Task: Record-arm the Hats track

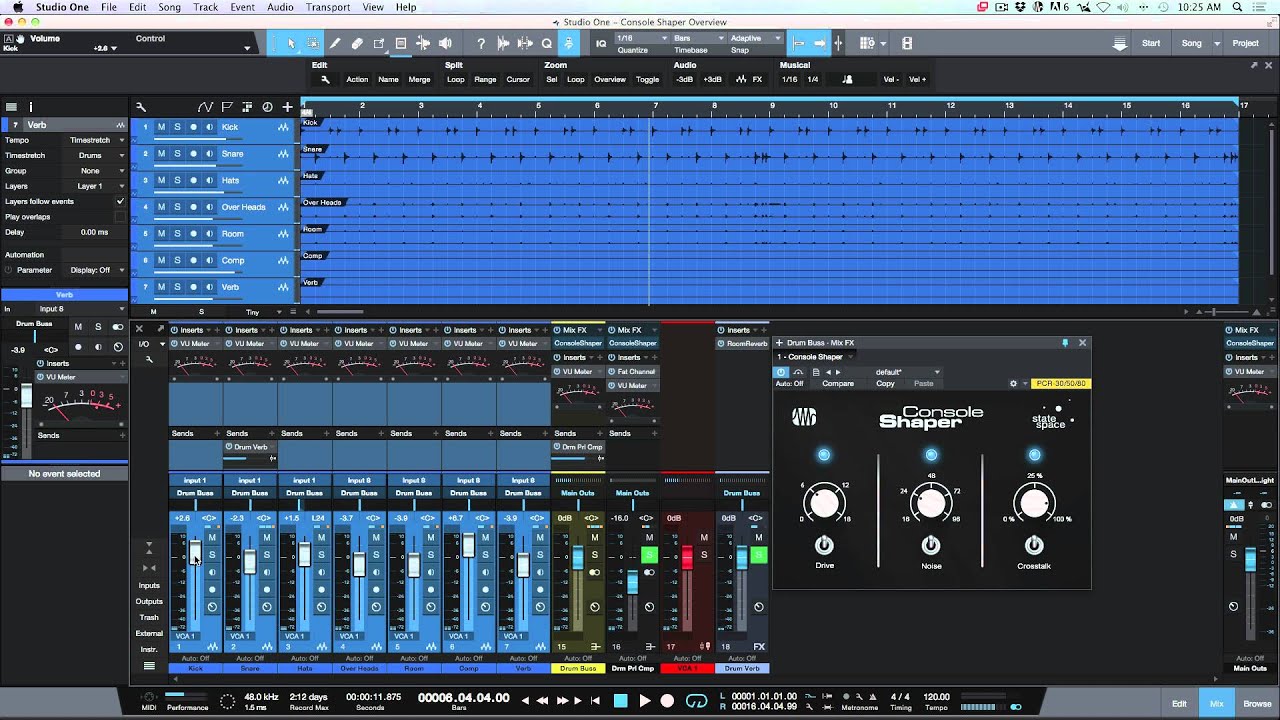Action: 193,180
